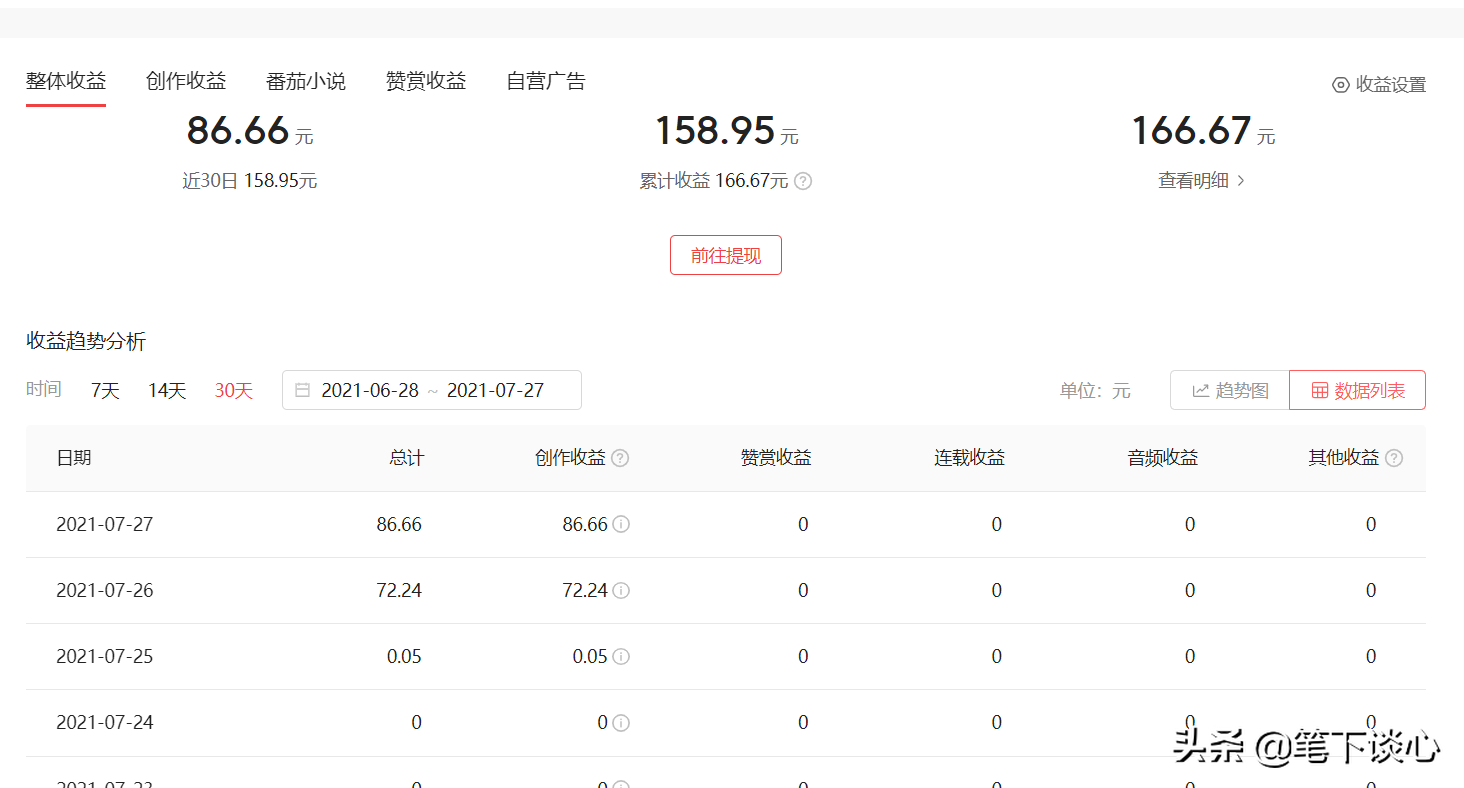Select the 14天 time filter
Viewport: 1464px width, 788px height.
(166, 390)
